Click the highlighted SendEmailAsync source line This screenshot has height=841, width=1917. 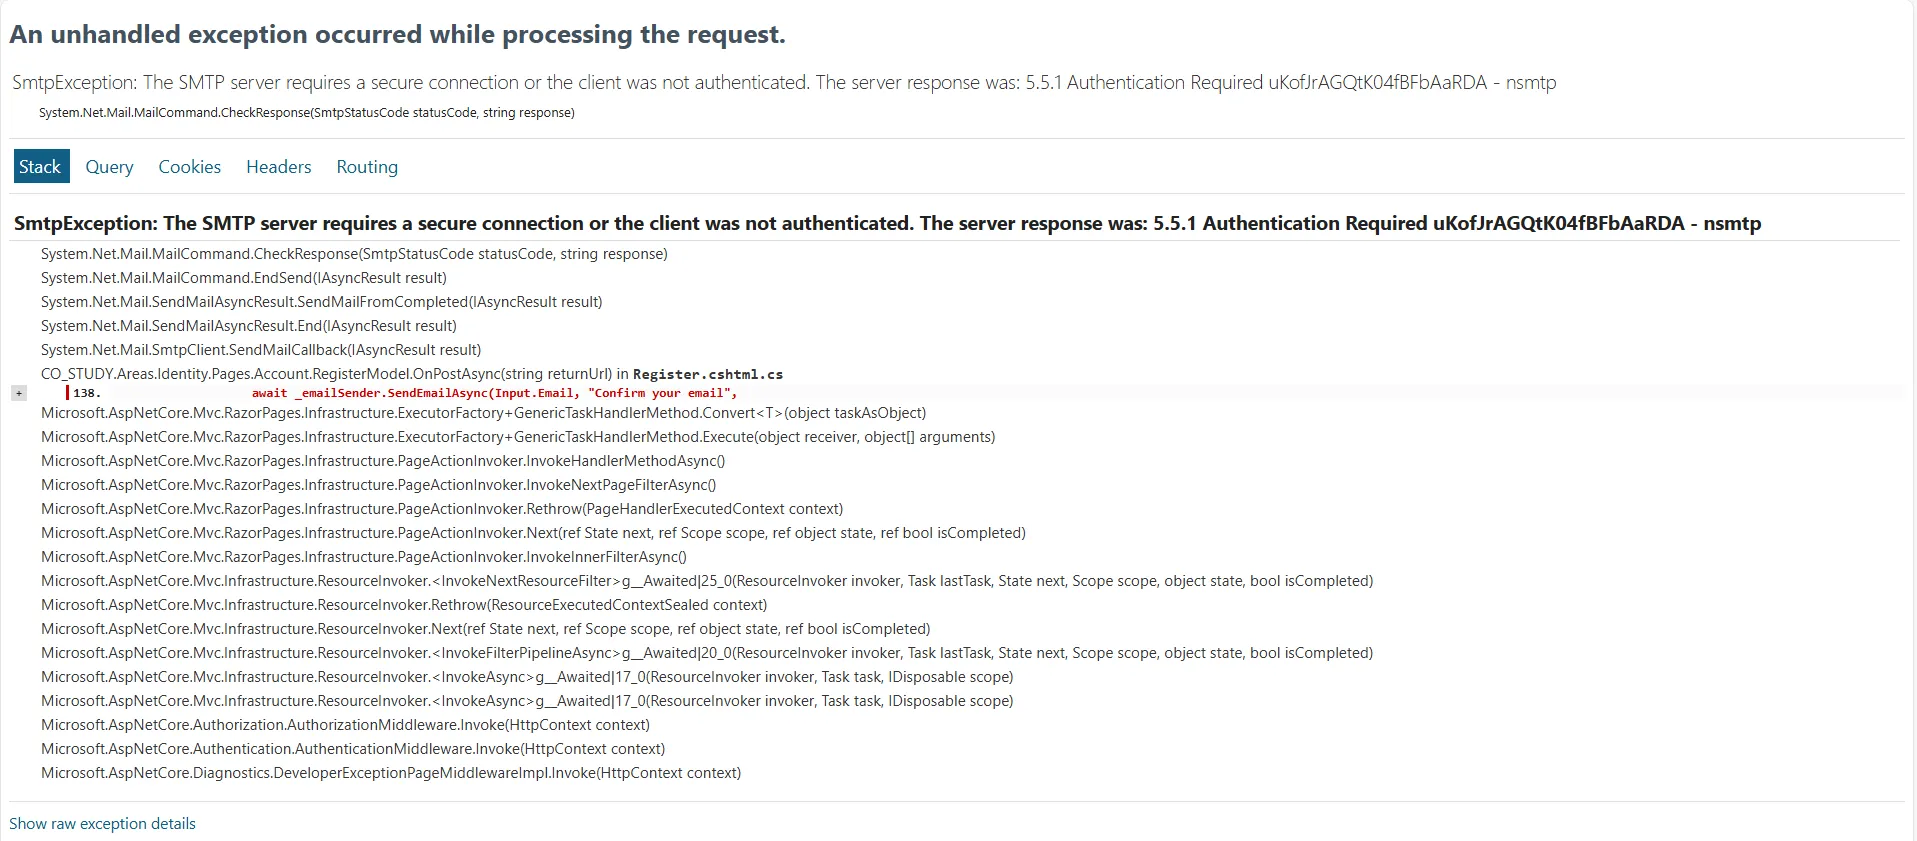pos(494,393)
